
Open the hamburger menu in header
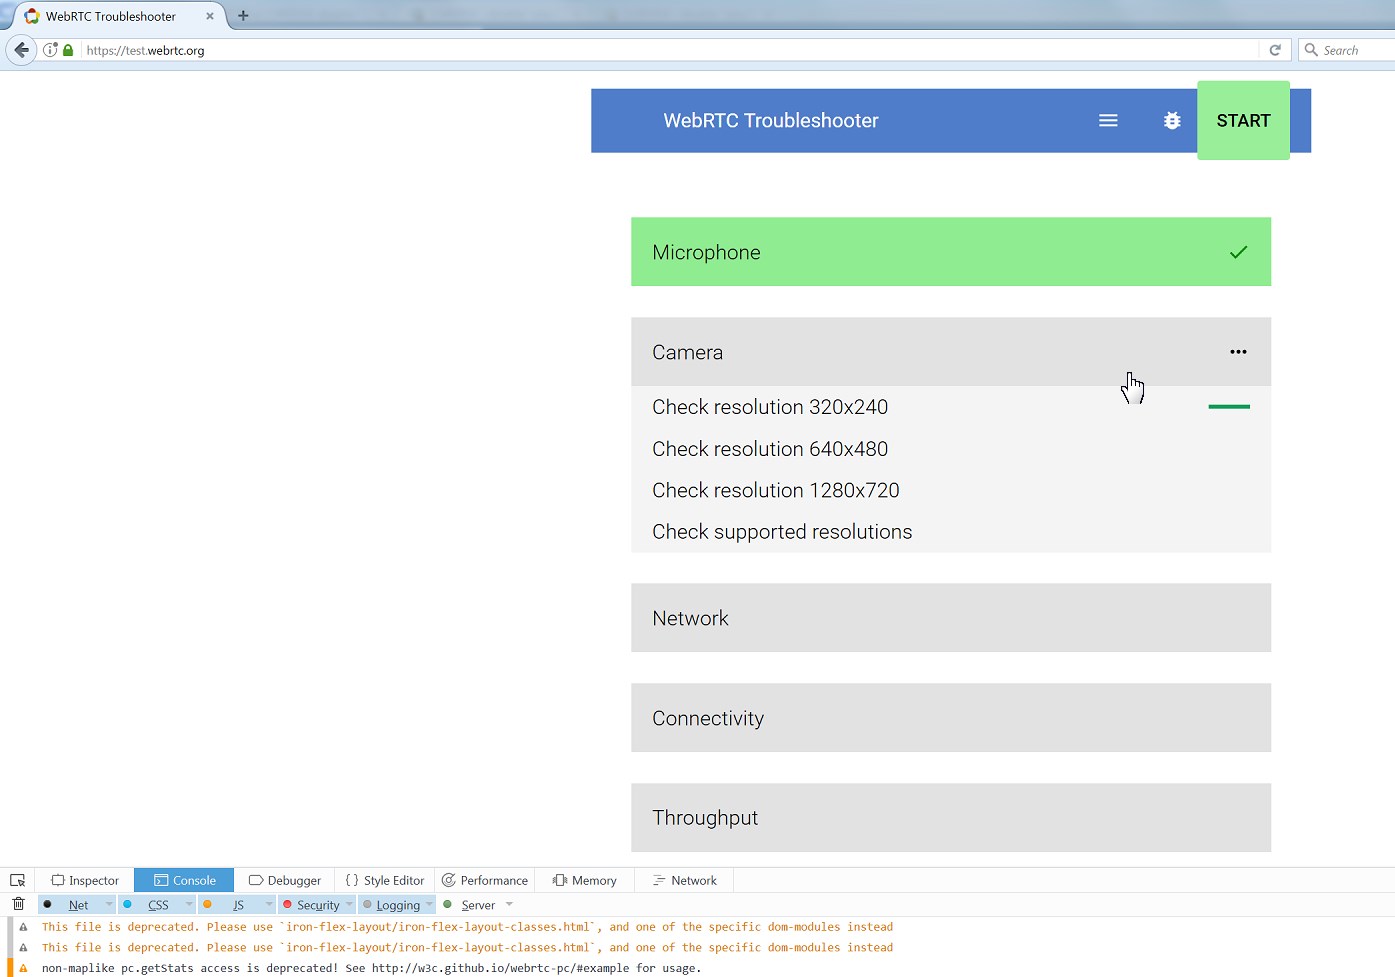tap(1108, 121)
